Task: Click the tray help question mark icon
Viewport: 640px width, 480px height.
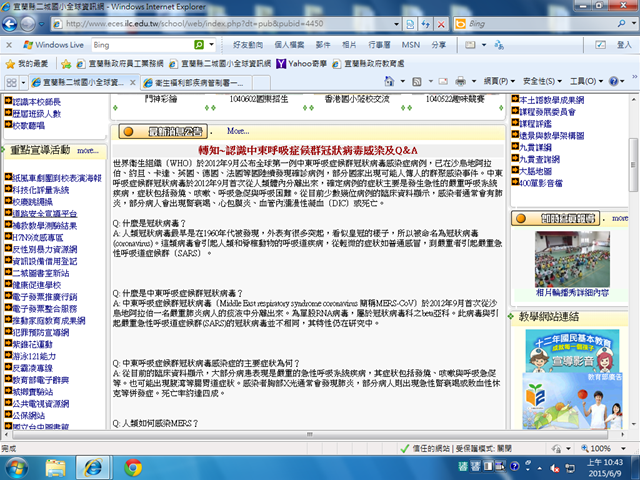Action: pos(515,466)
